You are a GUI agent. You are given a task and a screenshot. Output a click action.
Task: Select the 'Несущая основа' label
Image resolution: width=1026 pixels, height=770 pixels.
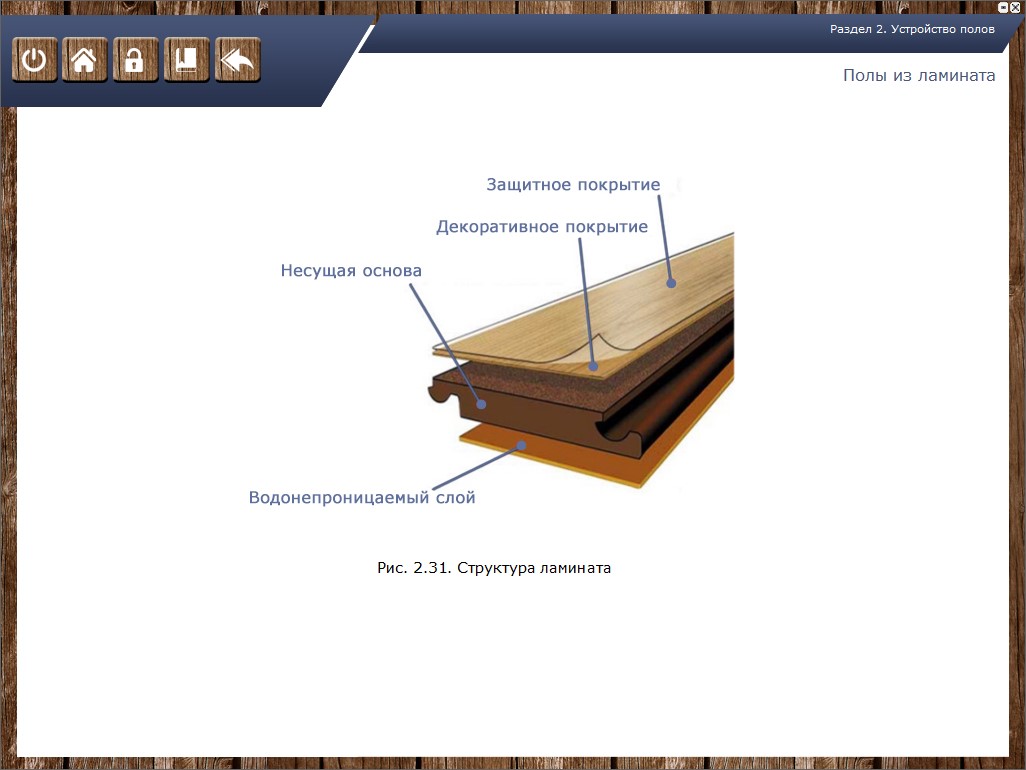351,271
